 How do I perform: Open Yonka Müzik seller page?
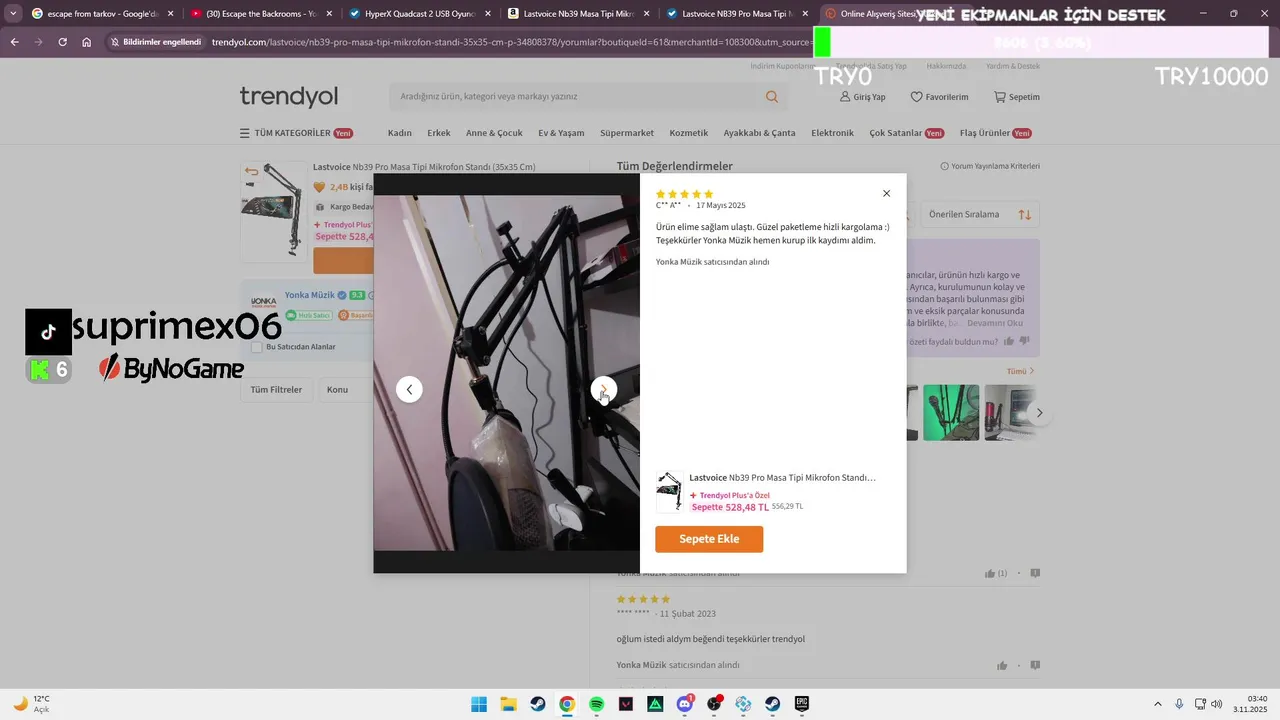(x=310, y=295)
